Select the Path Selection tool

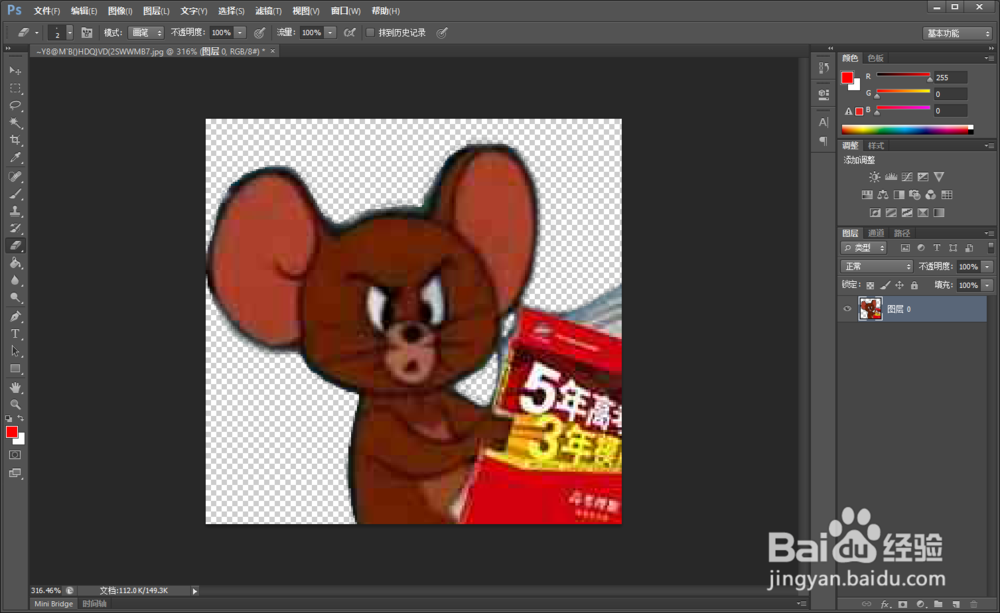(15, 351)
